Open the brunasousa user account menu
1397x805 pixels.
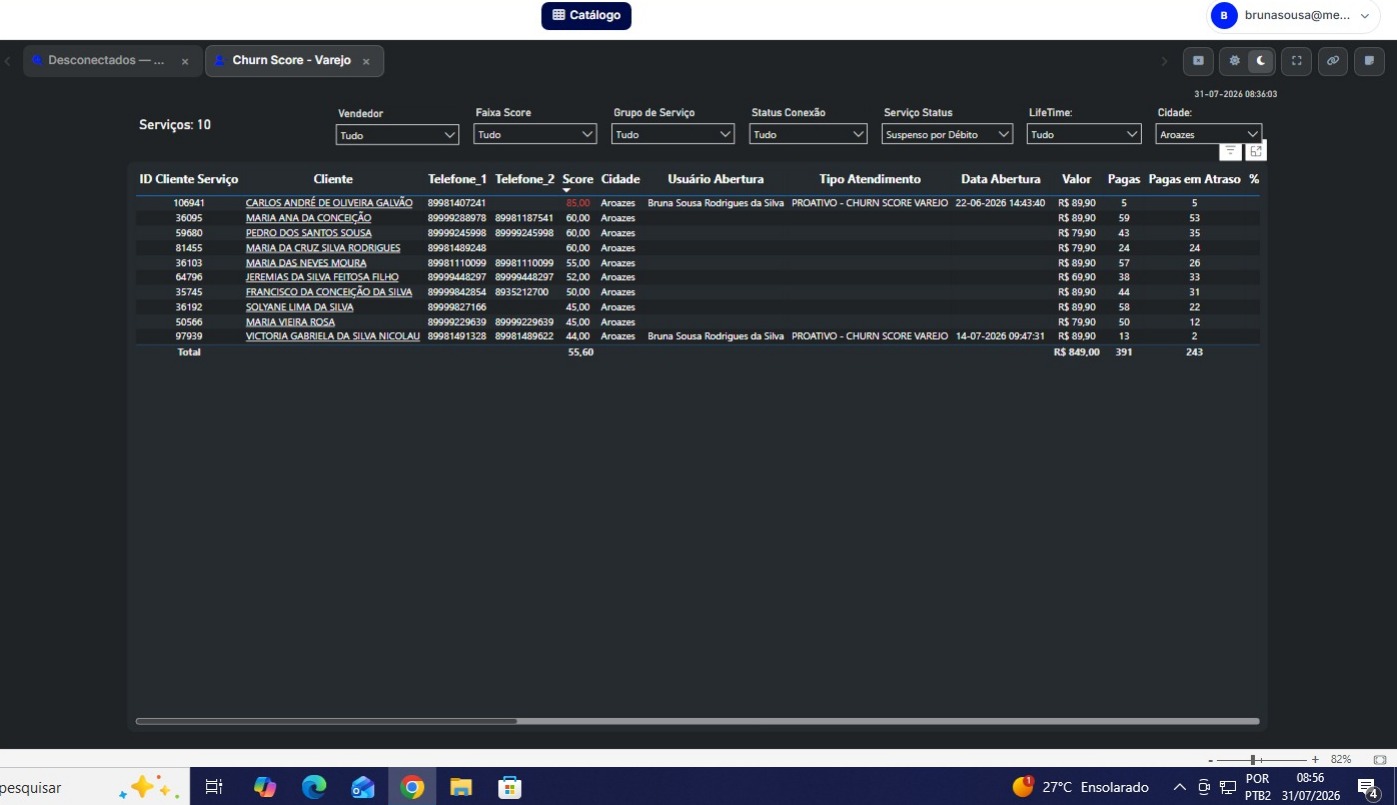tap(1294, 16)
